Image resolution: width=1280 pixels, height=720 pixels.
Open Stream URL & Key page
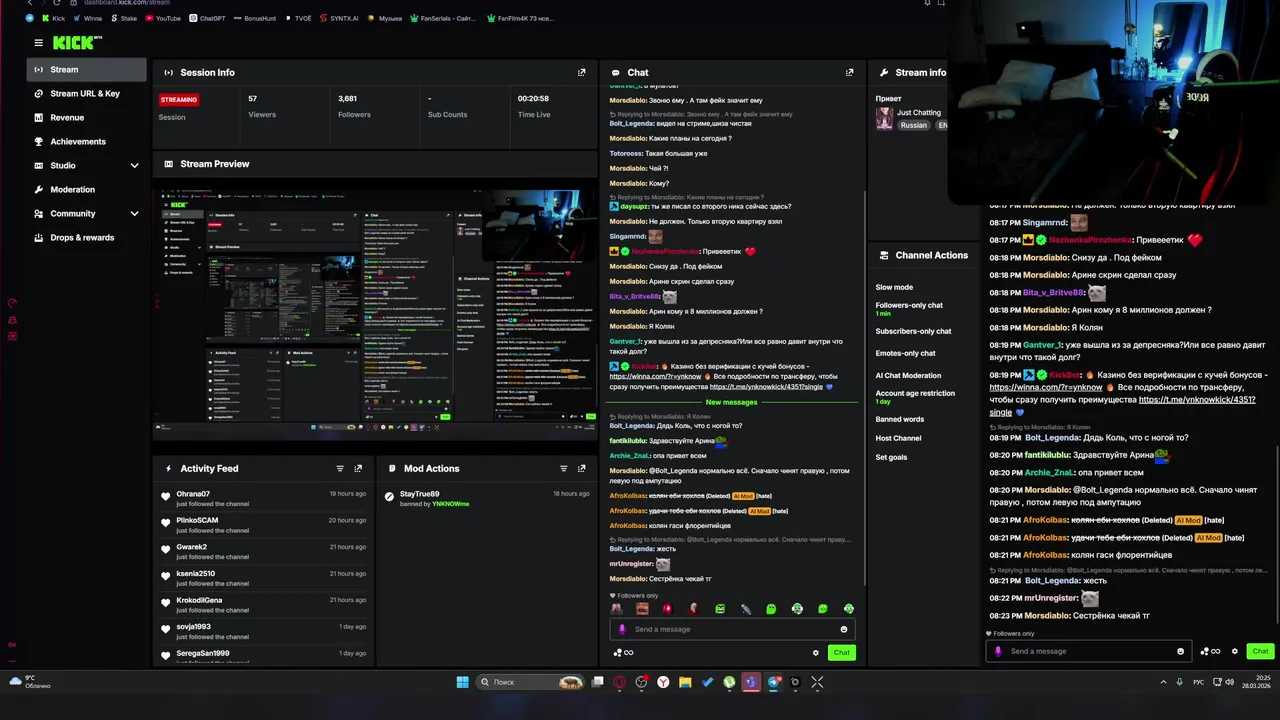86,93
